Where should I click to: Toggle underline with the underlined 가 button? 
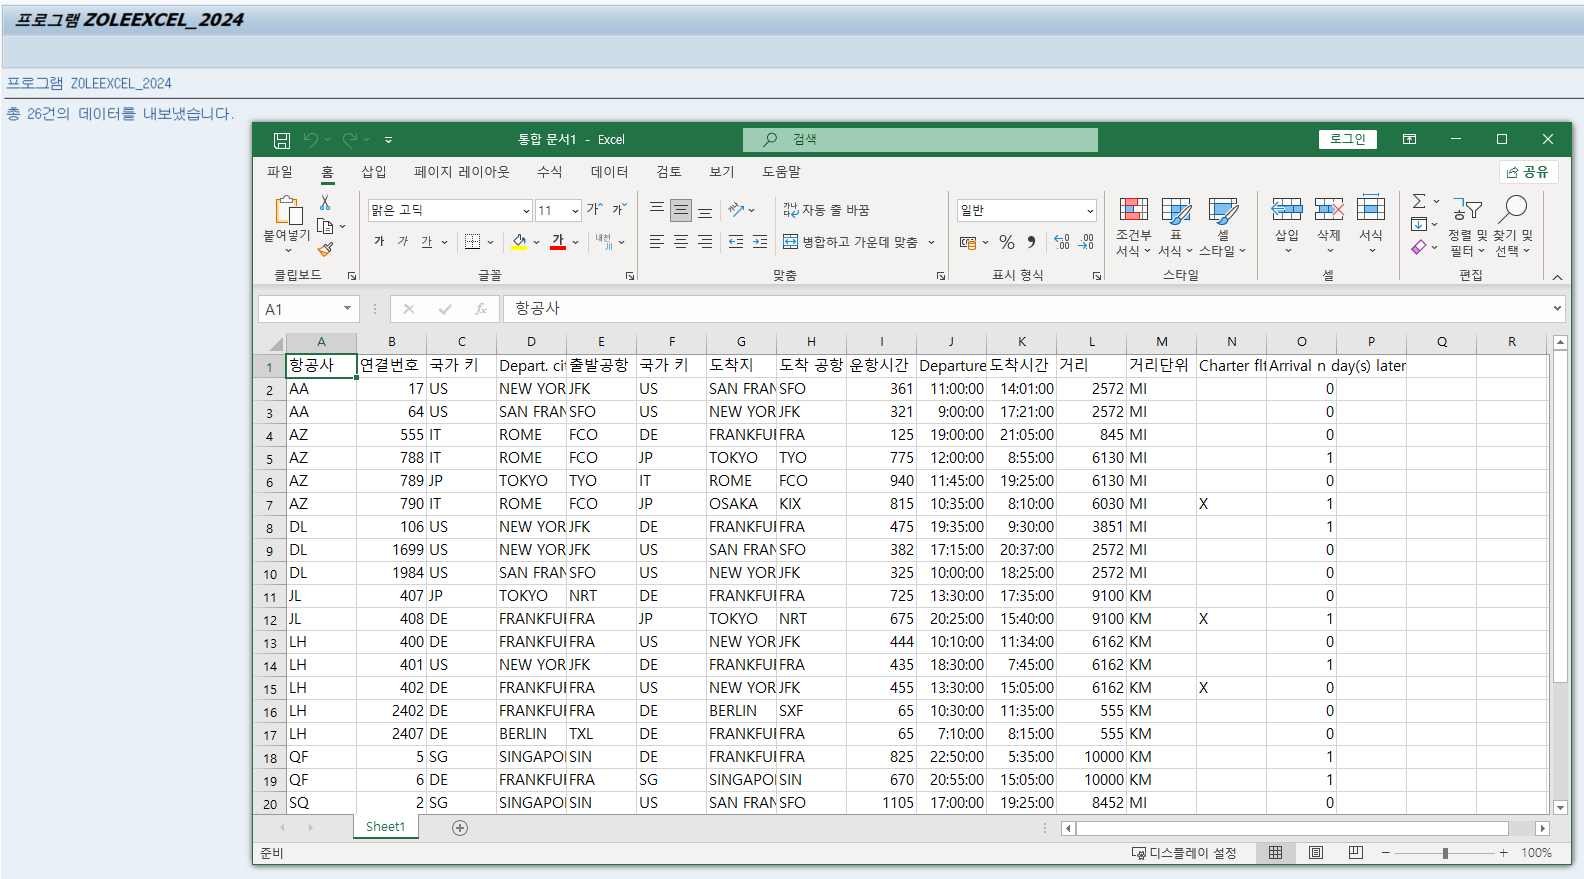(427, 241)
